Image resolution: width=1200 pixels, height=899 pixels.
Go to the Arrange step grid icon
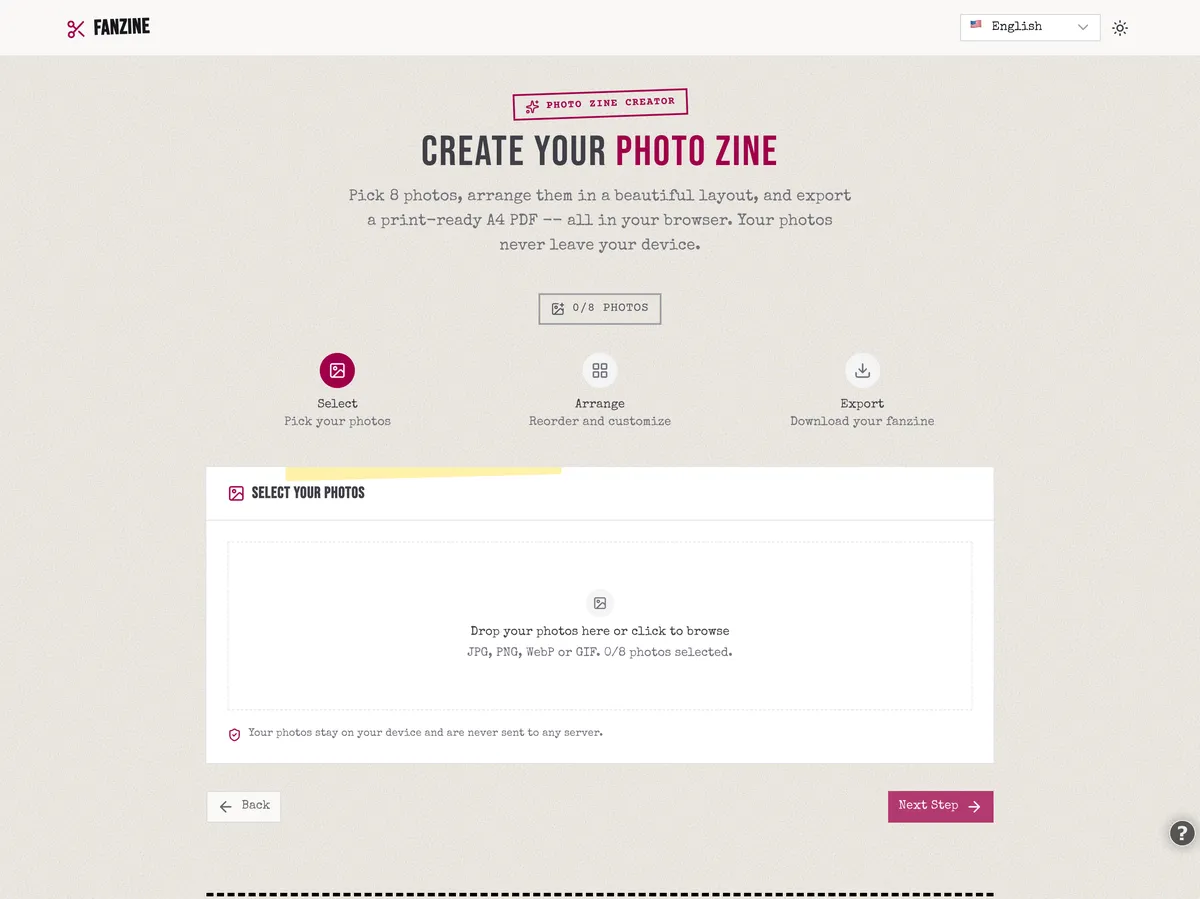coord(600,371)
